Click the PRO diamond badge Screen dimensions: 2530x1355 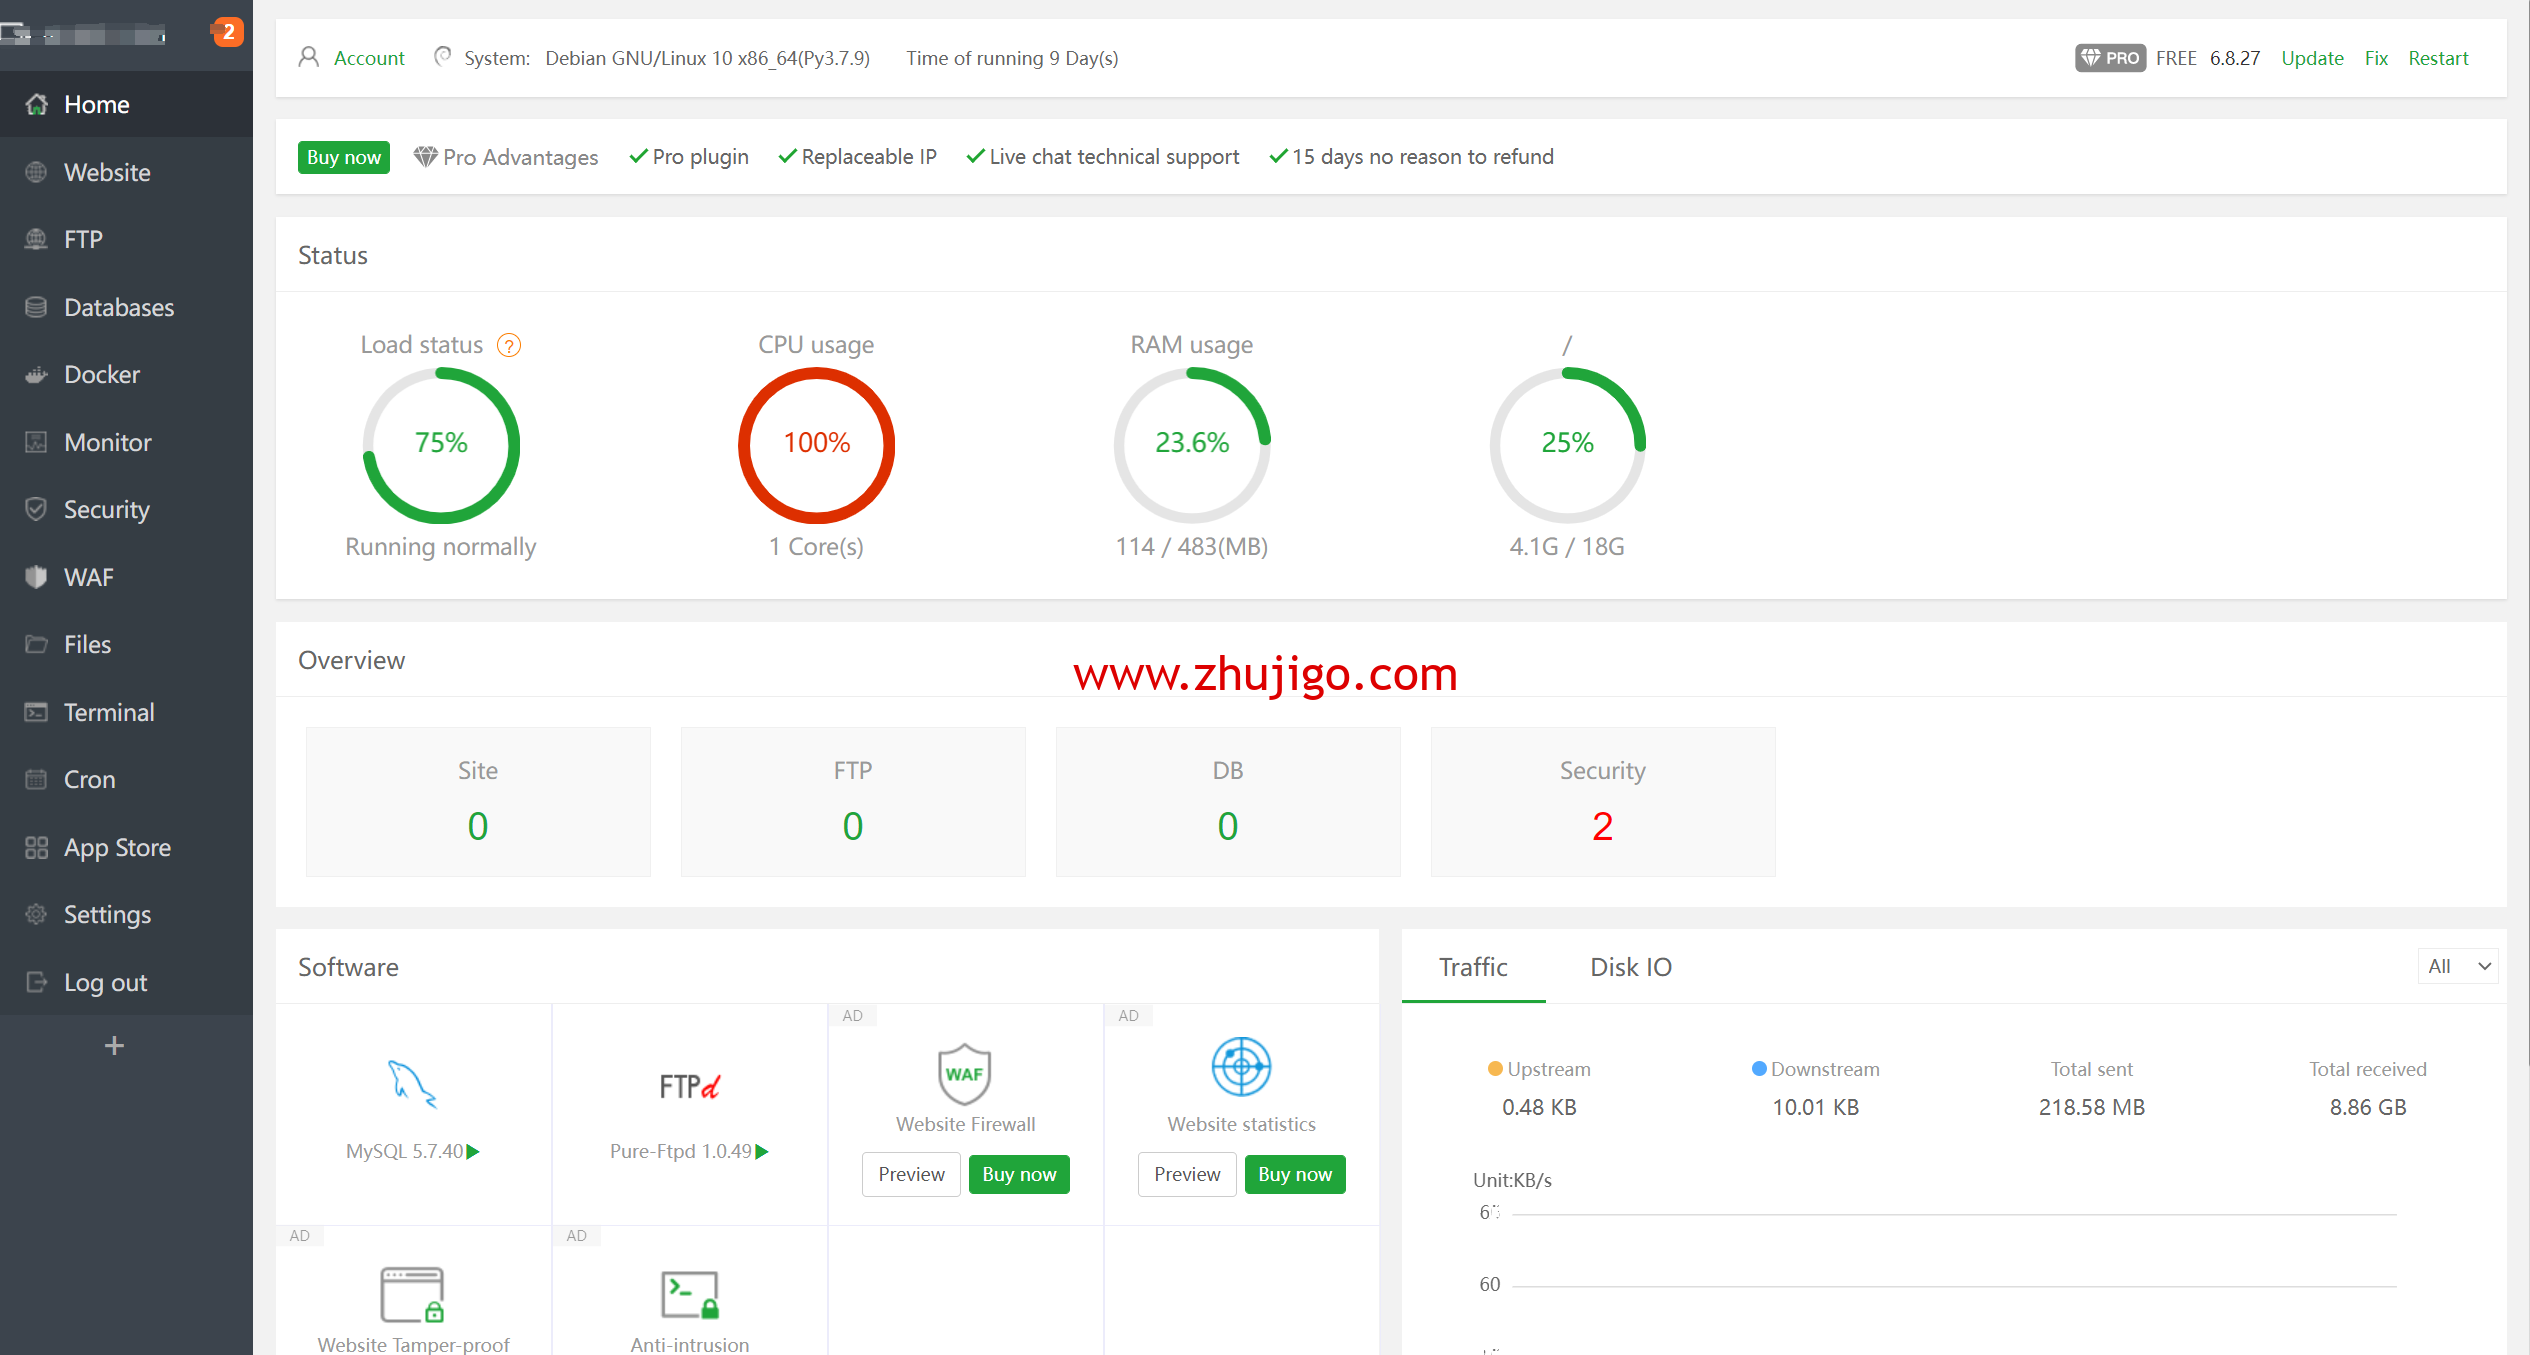pyautogui.click(x=2110, y=58)
